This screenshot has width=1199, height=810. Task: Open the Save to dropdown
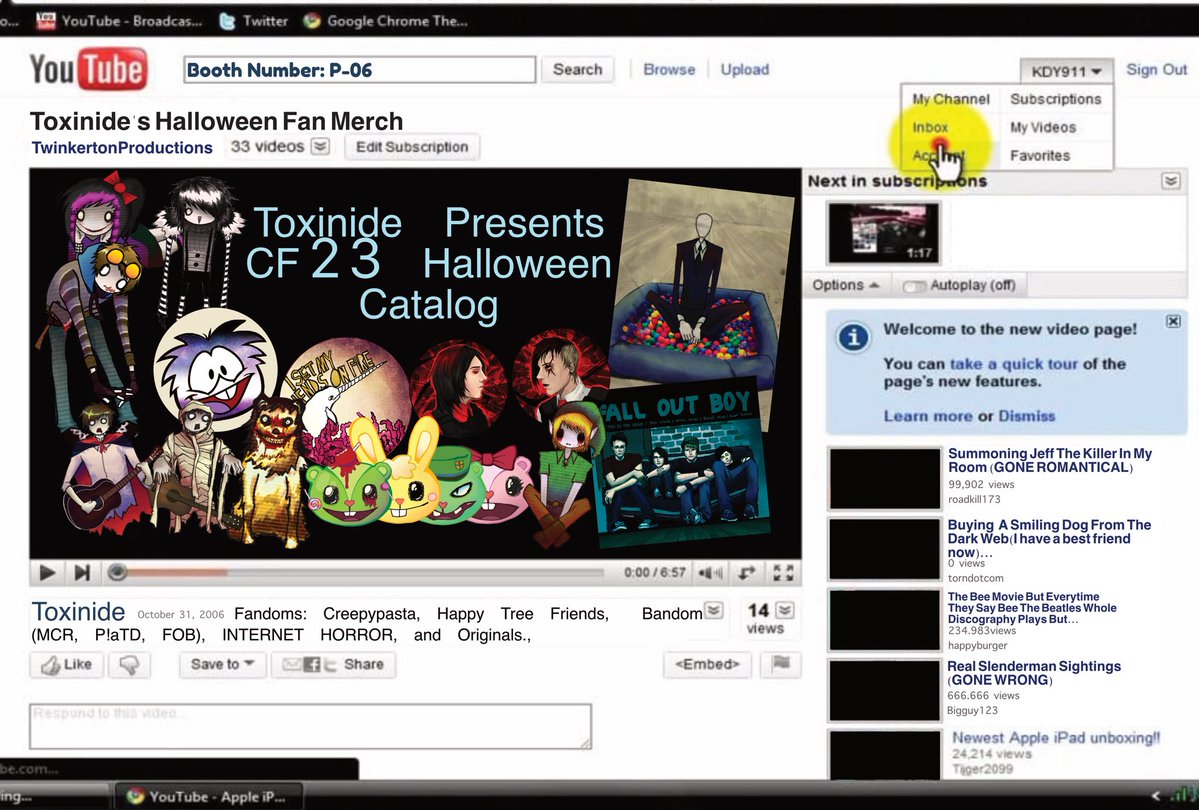(x=223, y=665)
